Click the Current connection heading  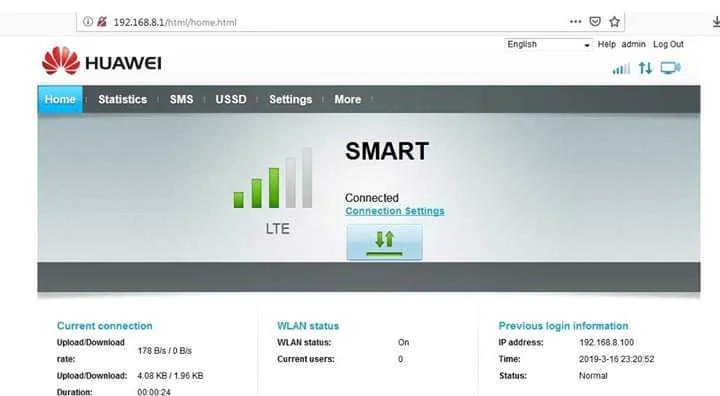tap(105, 326)
